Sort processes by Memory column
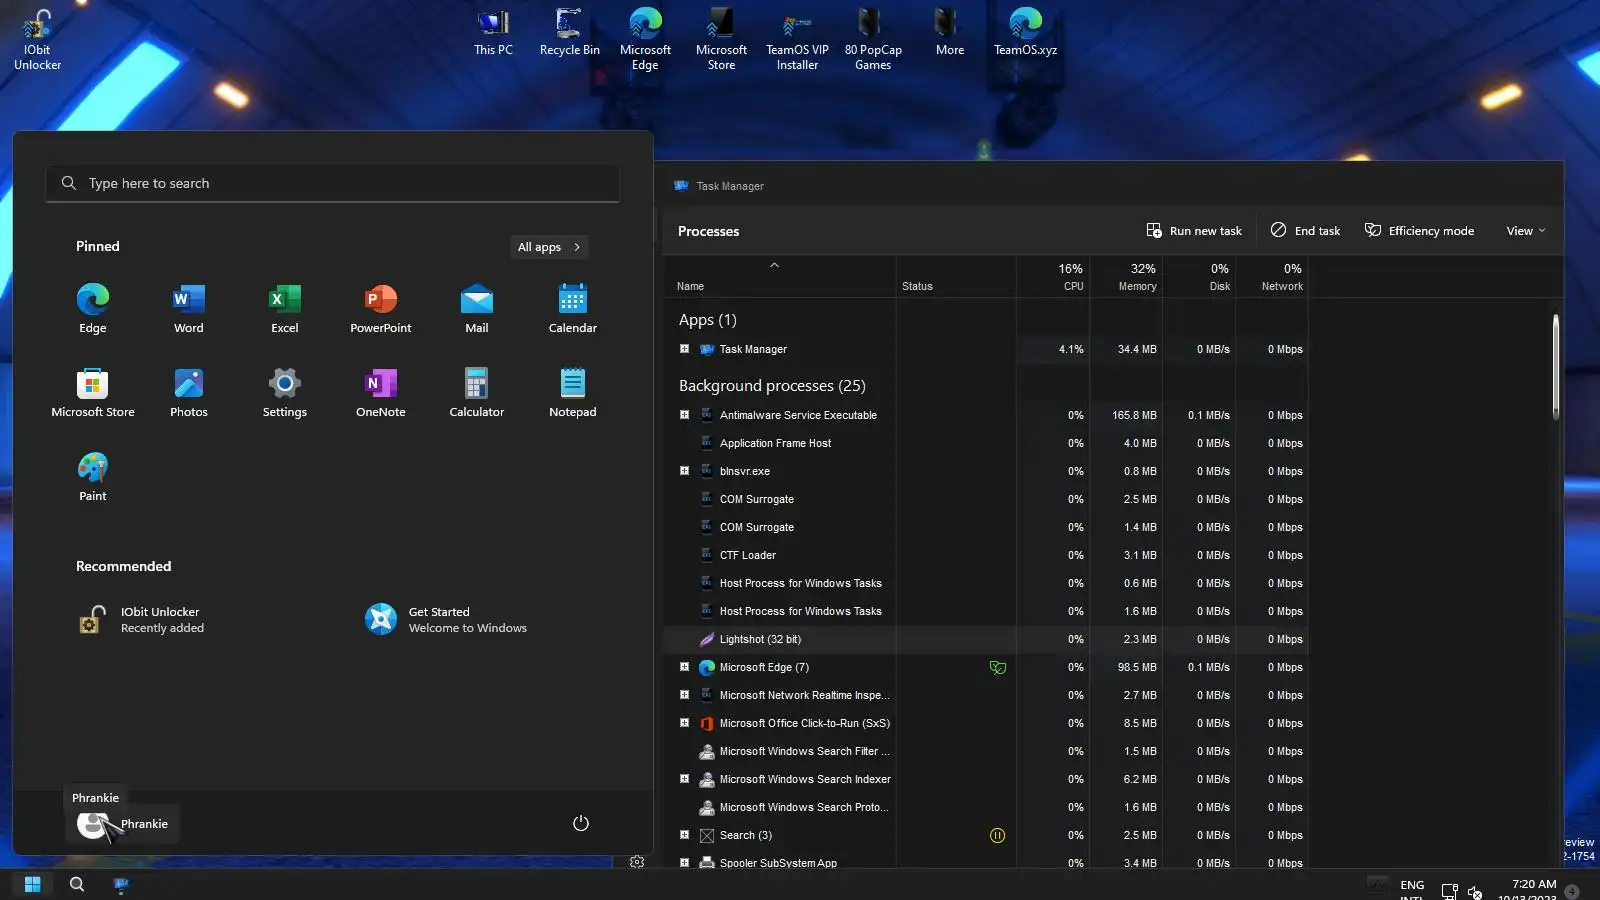Viewport: 1600px width, 900px height. tap(1126, 277)
